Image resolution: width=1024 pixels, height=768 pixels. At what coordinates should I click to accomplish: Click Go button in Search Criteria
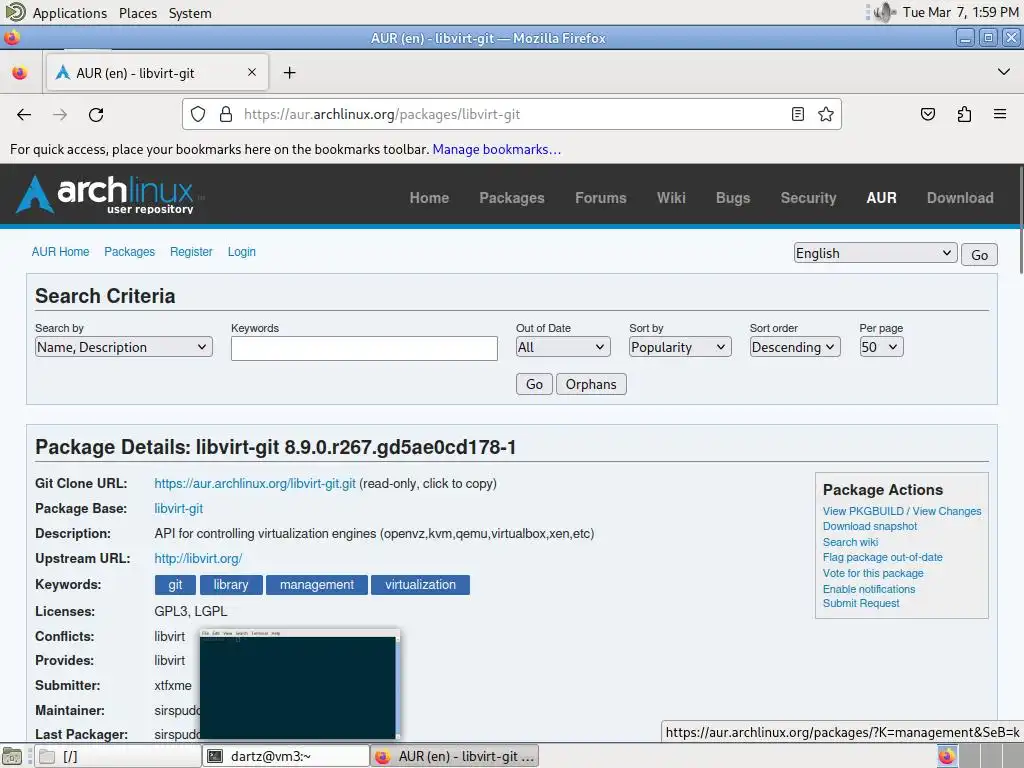pyautogui.click(x=534, y=384)
